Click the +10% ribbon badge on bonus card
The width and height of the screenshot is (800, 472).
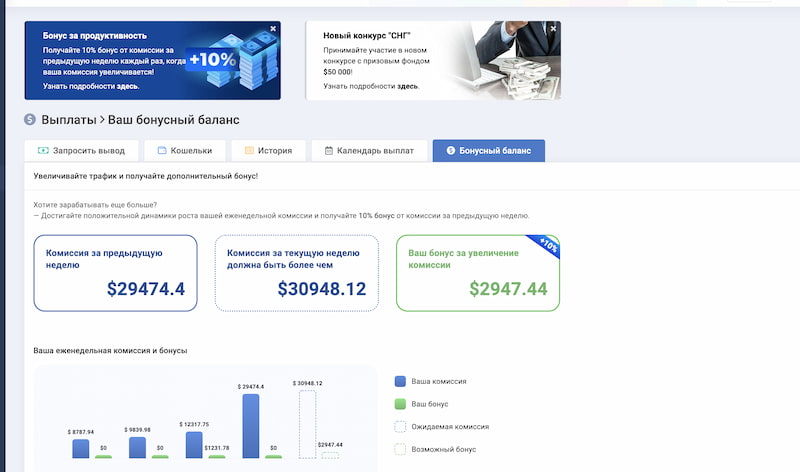pos(549,245)
